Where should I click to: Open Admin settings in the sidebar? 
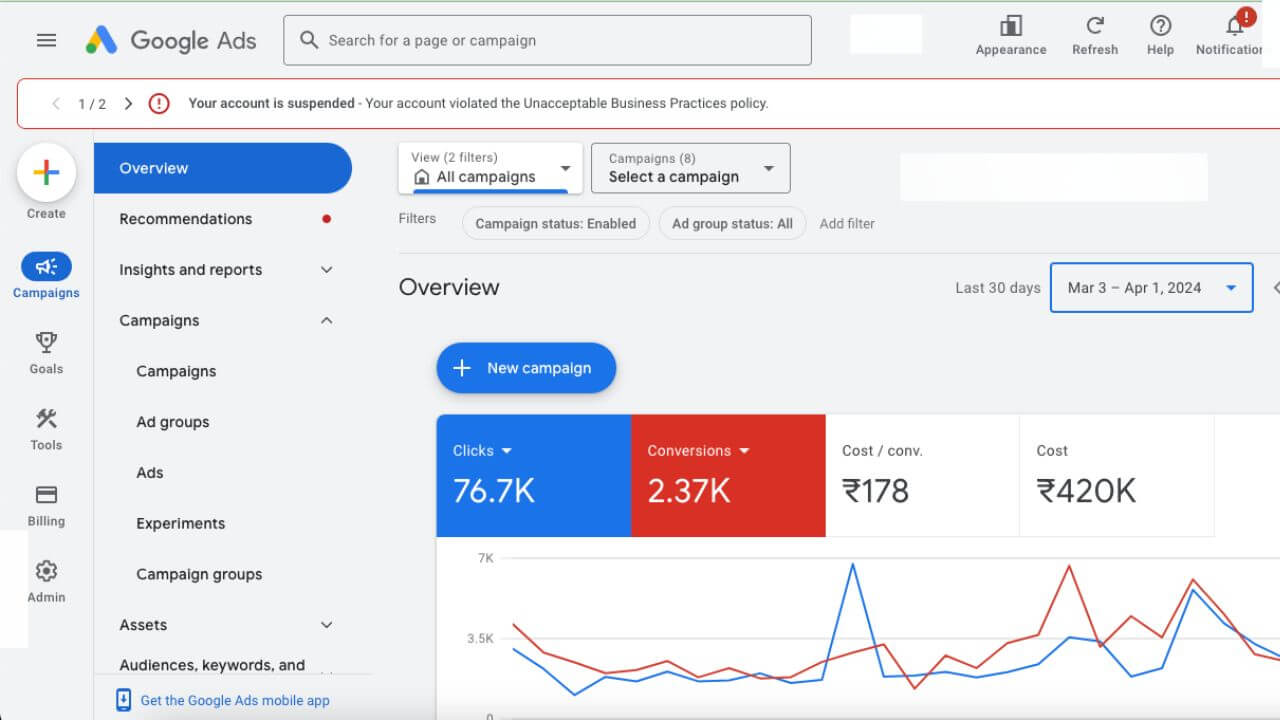46,581
